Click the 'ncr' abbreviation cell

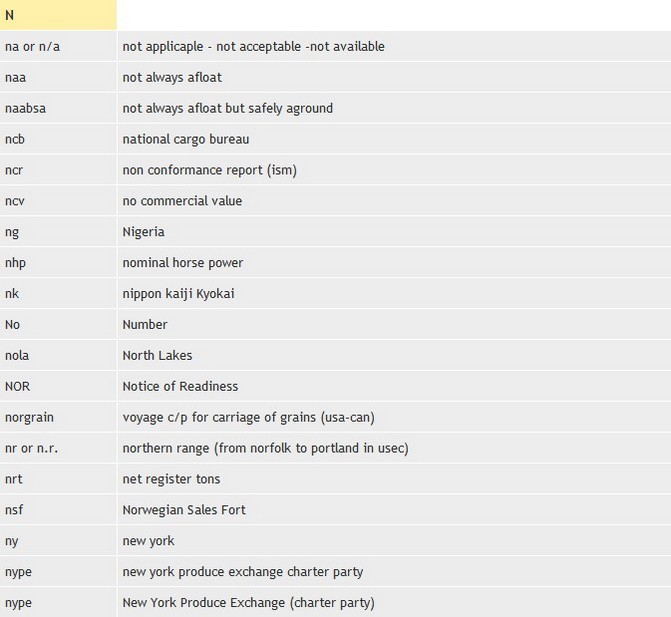pos(14,170)
